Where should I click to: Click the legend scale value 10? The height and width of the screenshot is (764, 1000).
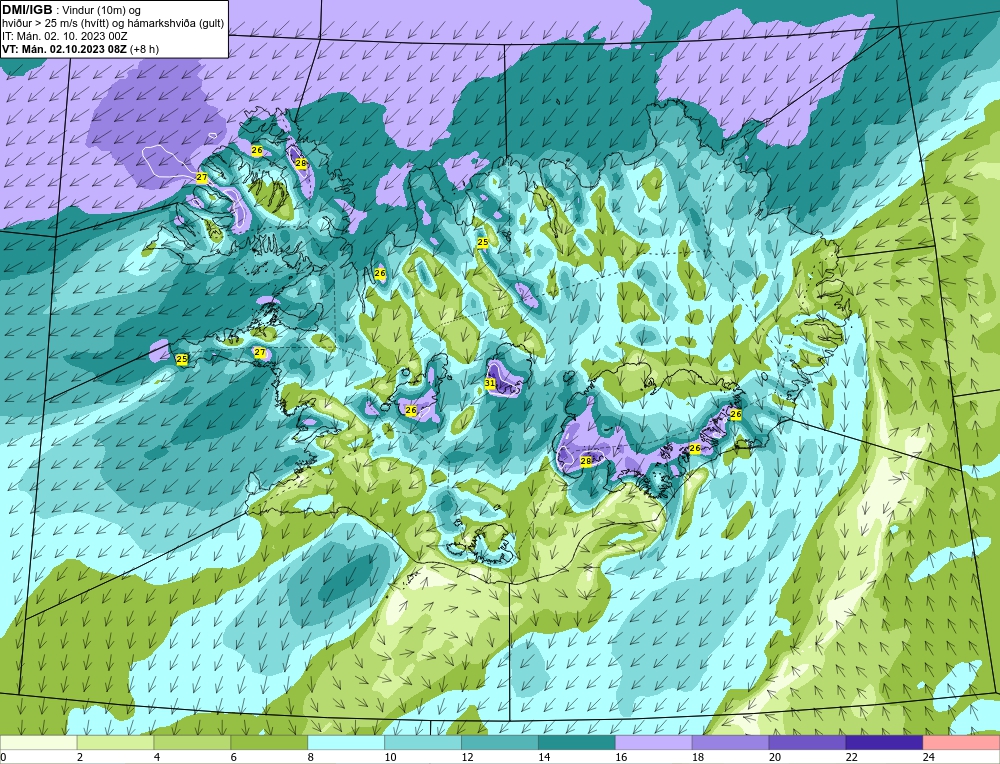tap(390, 757)
